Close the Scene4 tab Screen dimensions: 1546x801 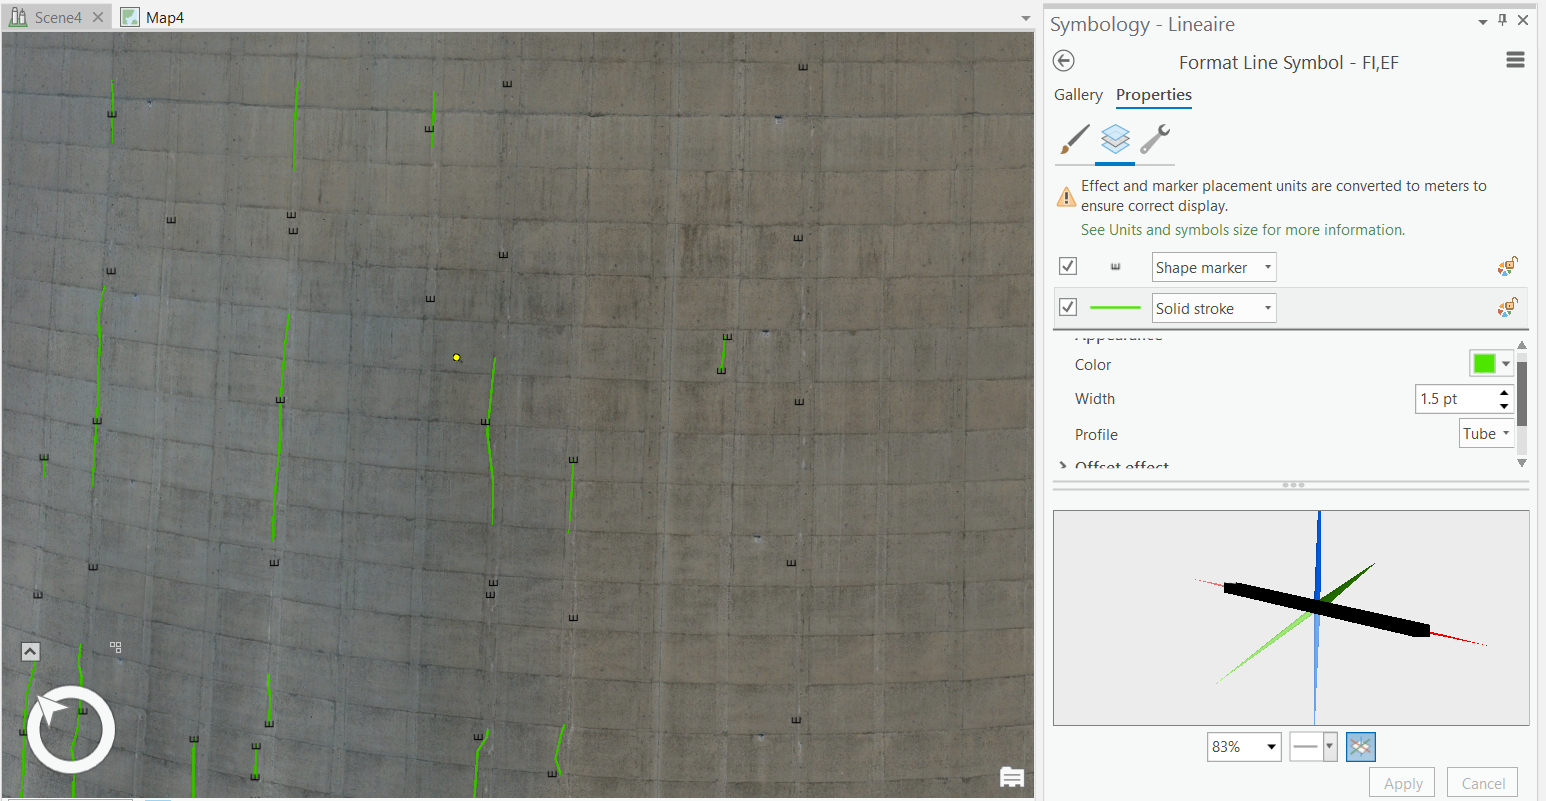click(x=98, y=17)
